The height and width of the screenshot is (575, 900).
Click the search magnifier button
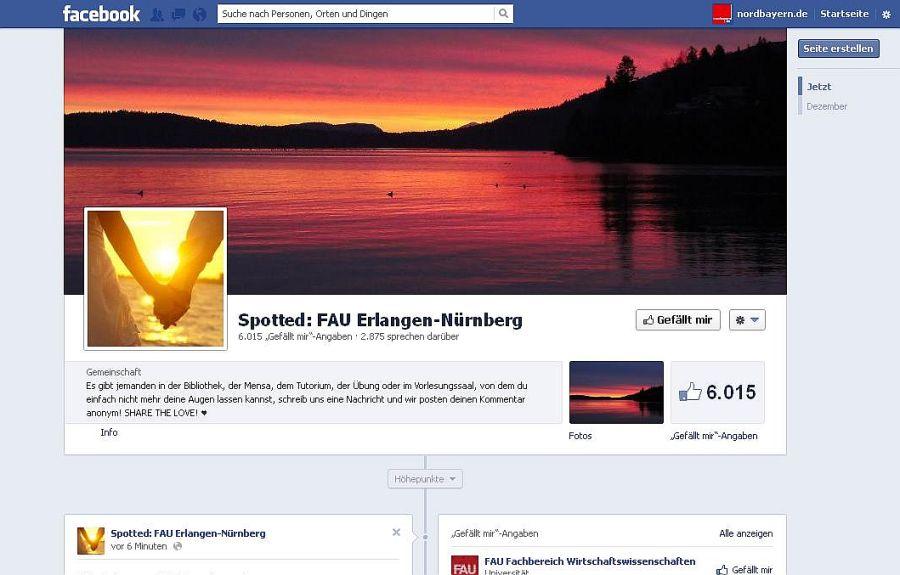tap(504, 14)
